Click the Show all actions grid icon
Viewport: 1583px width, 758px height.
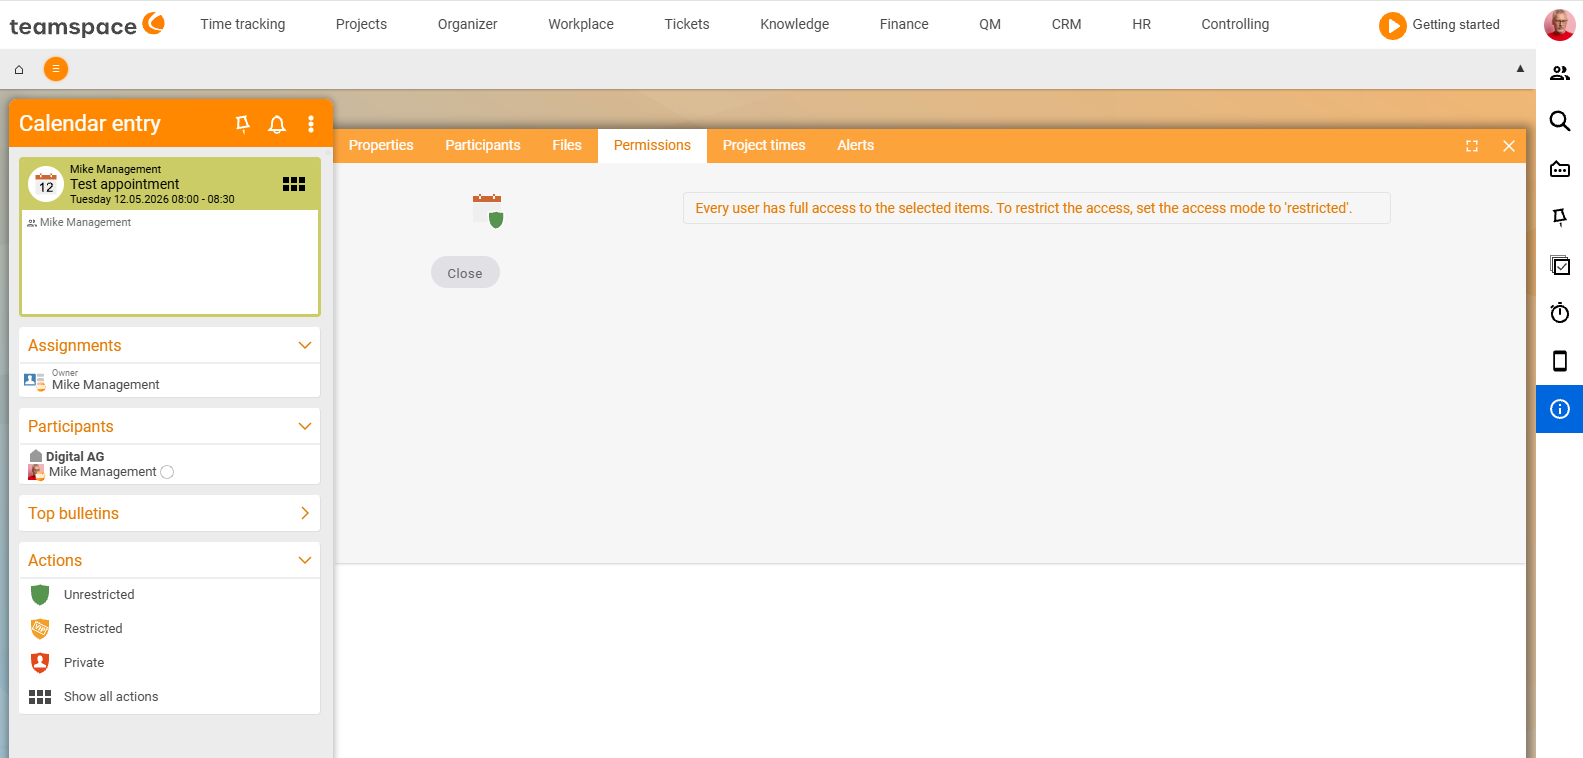[40, 697]
